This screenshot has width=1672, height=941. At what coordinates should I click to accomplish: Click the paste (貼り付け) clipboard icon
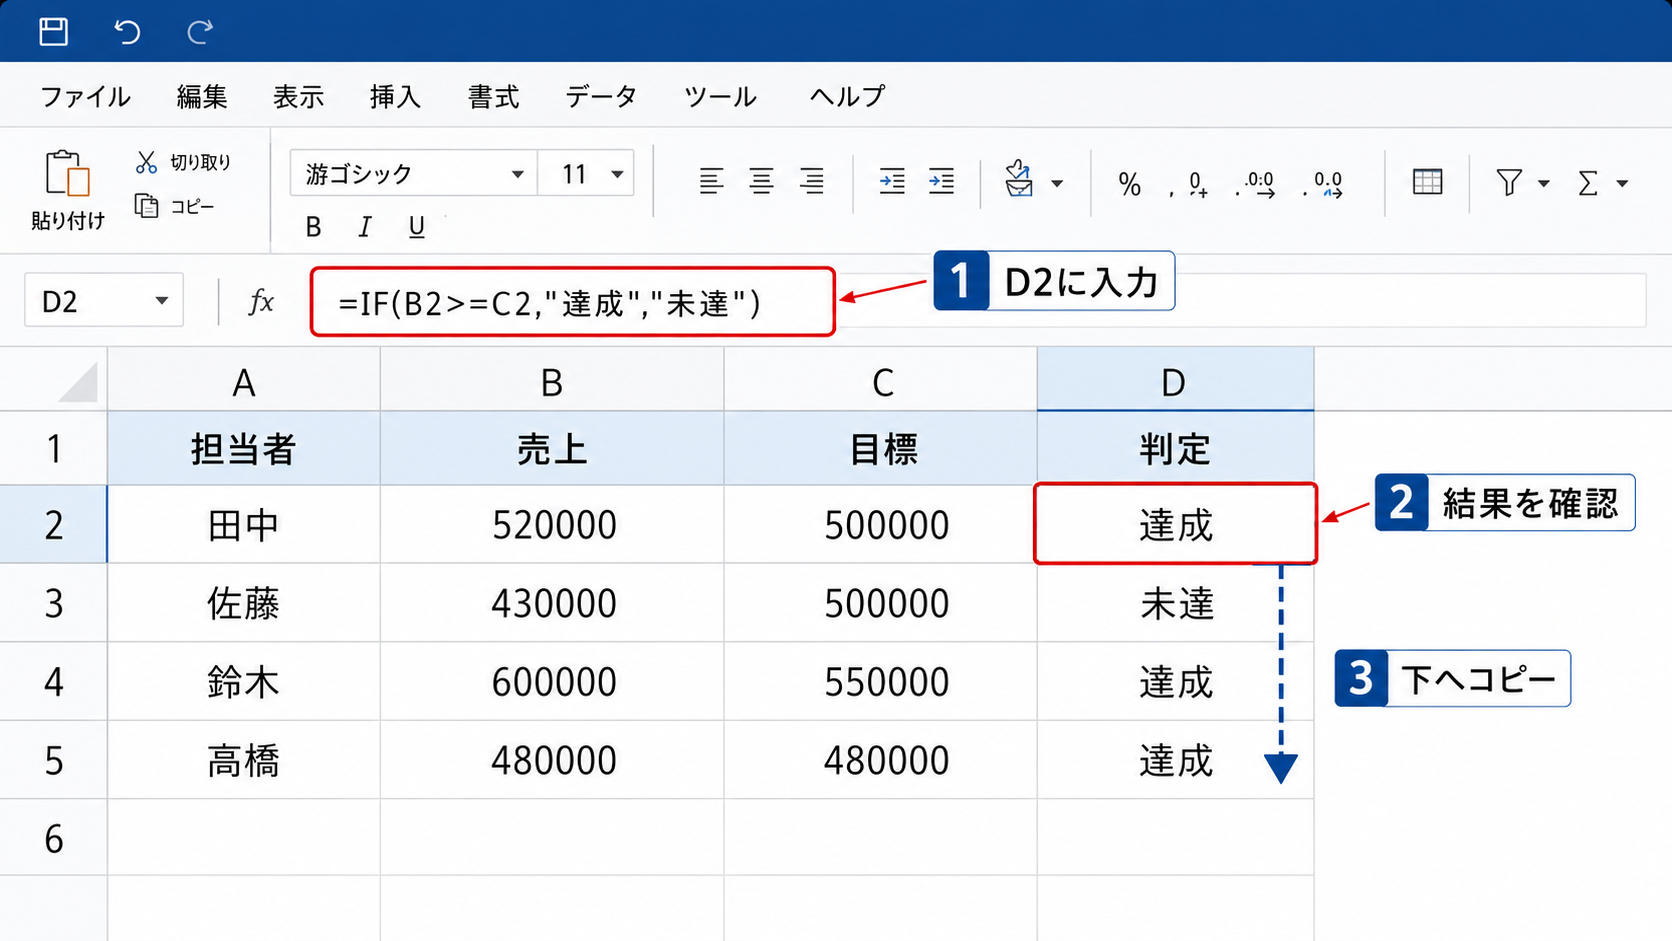[67, 173]
